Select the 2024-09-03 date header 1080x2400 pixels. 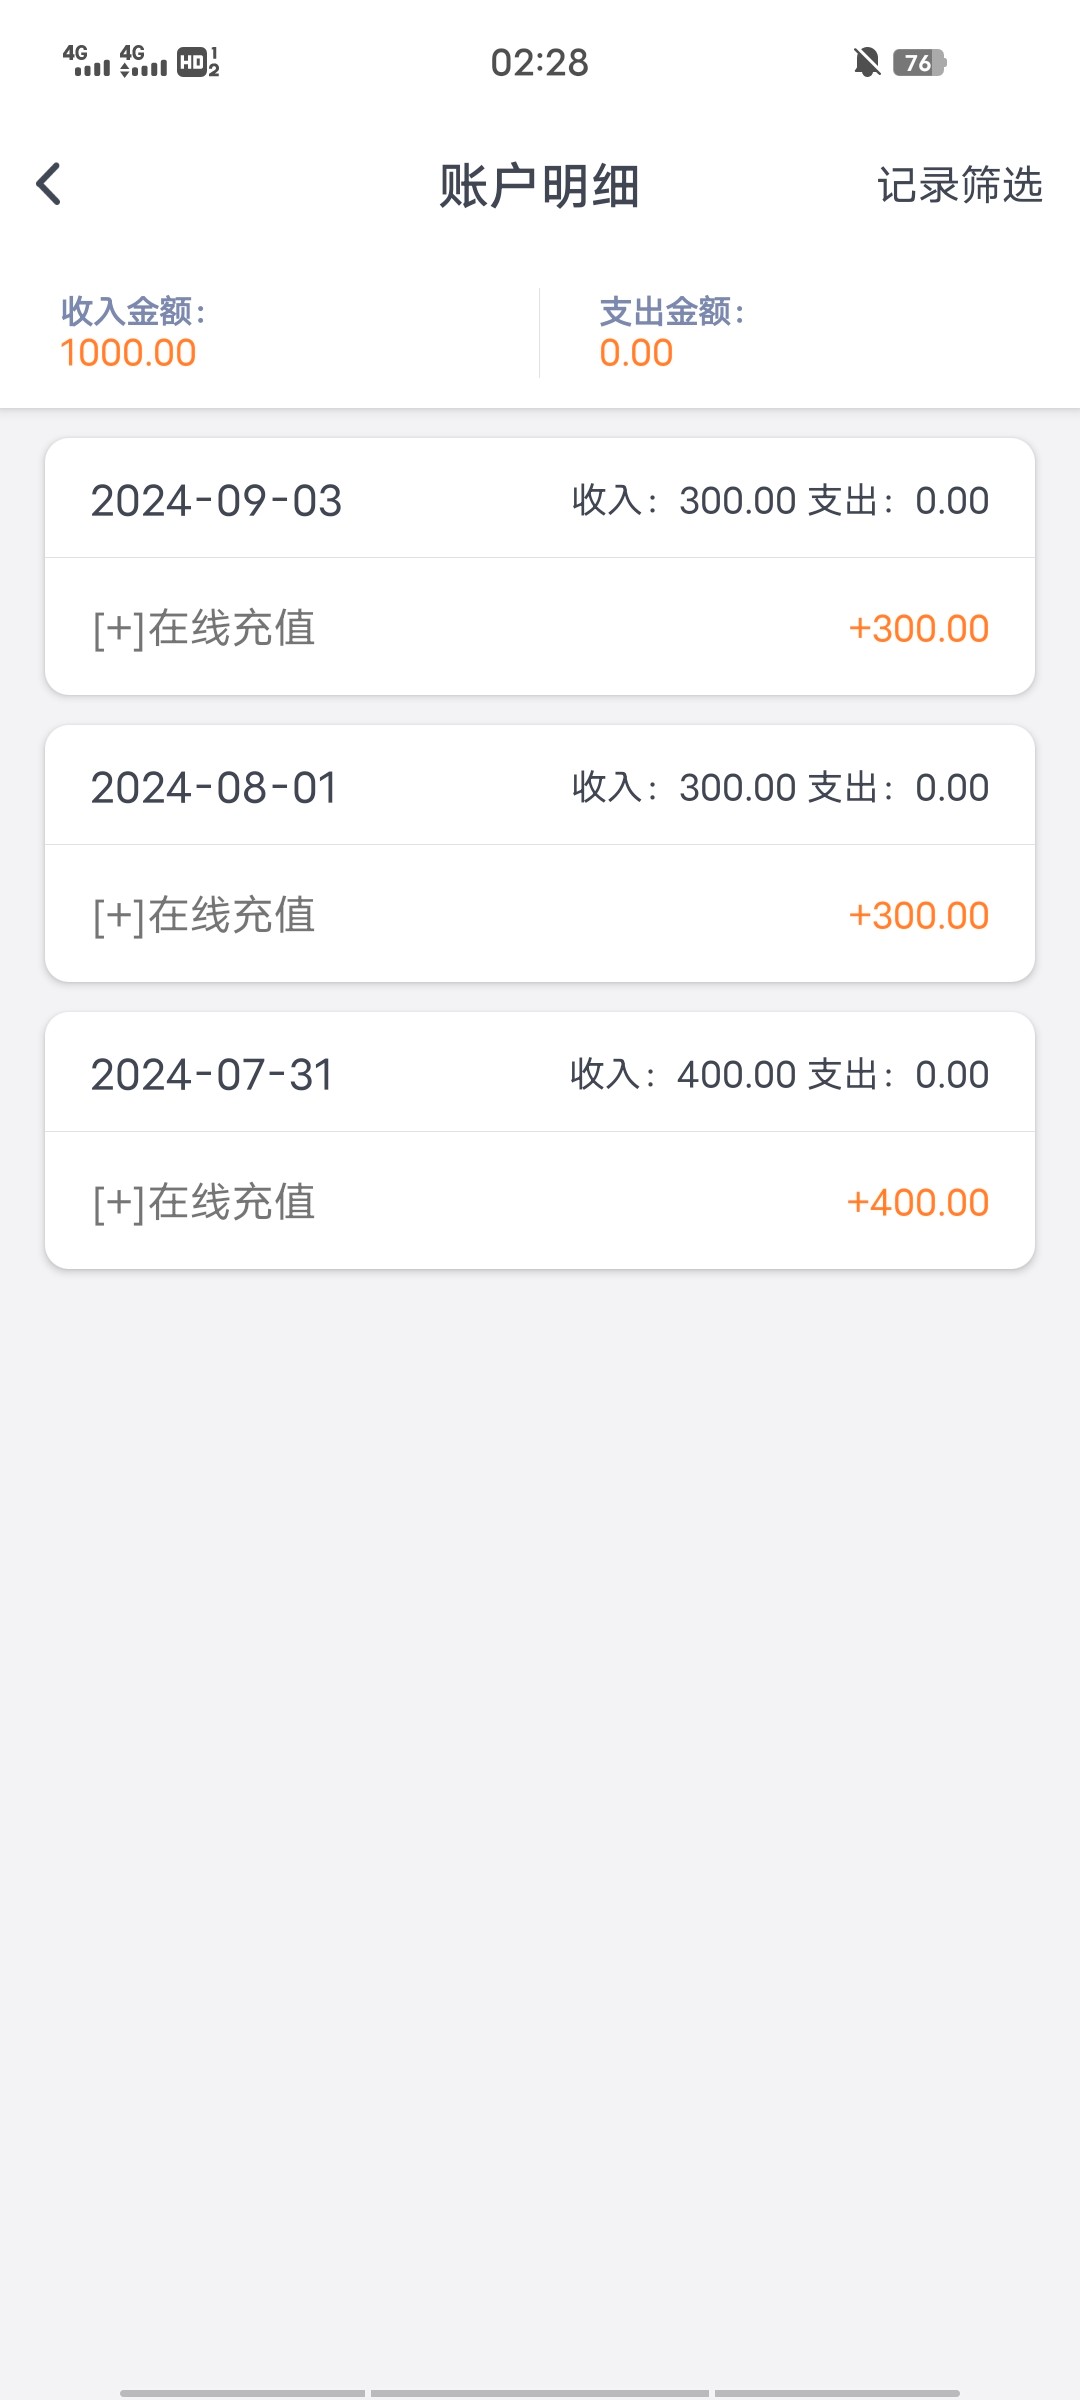216,501
